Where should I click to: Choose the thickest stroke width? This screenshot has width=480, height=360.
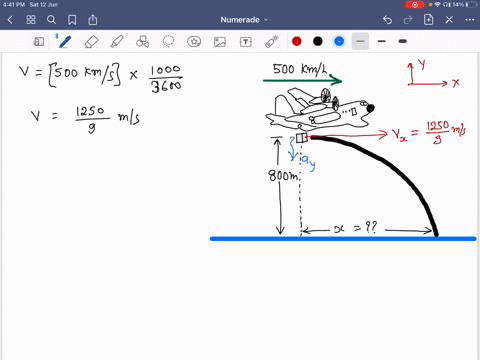pyautogui.click(x=403, y=41)
